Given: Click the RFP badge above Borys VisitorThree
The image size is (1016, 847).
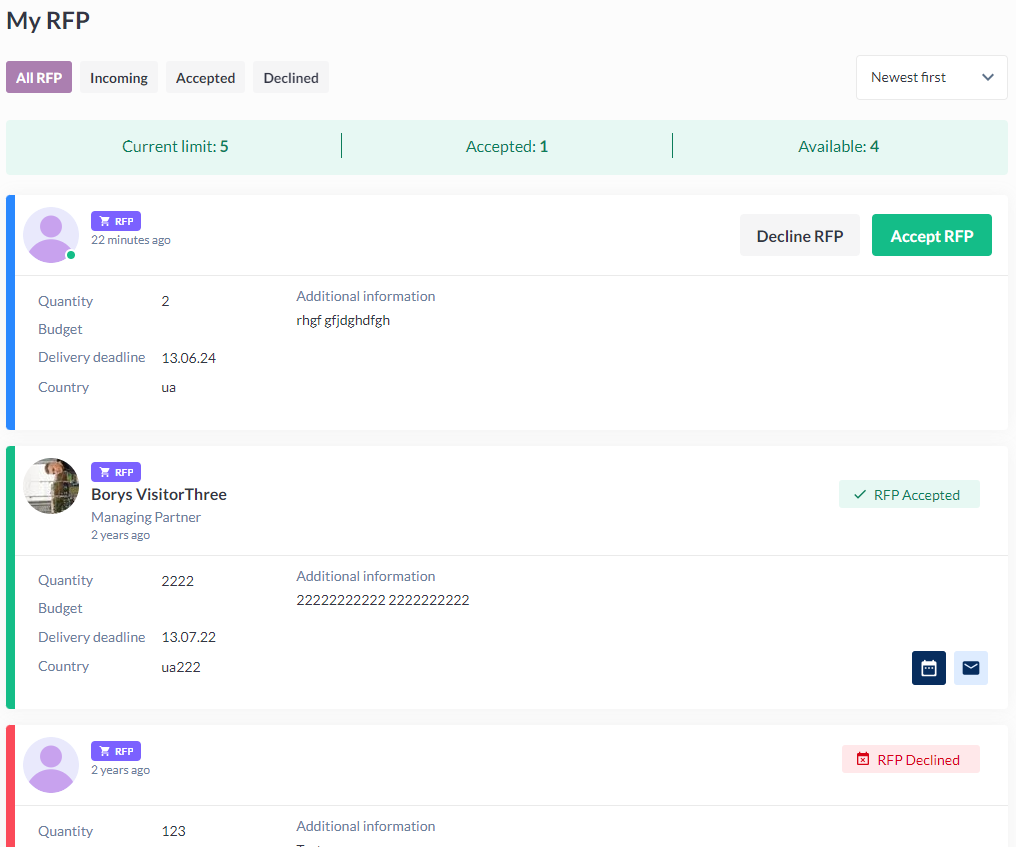Looking at the screenshot, I should point(116,472).
